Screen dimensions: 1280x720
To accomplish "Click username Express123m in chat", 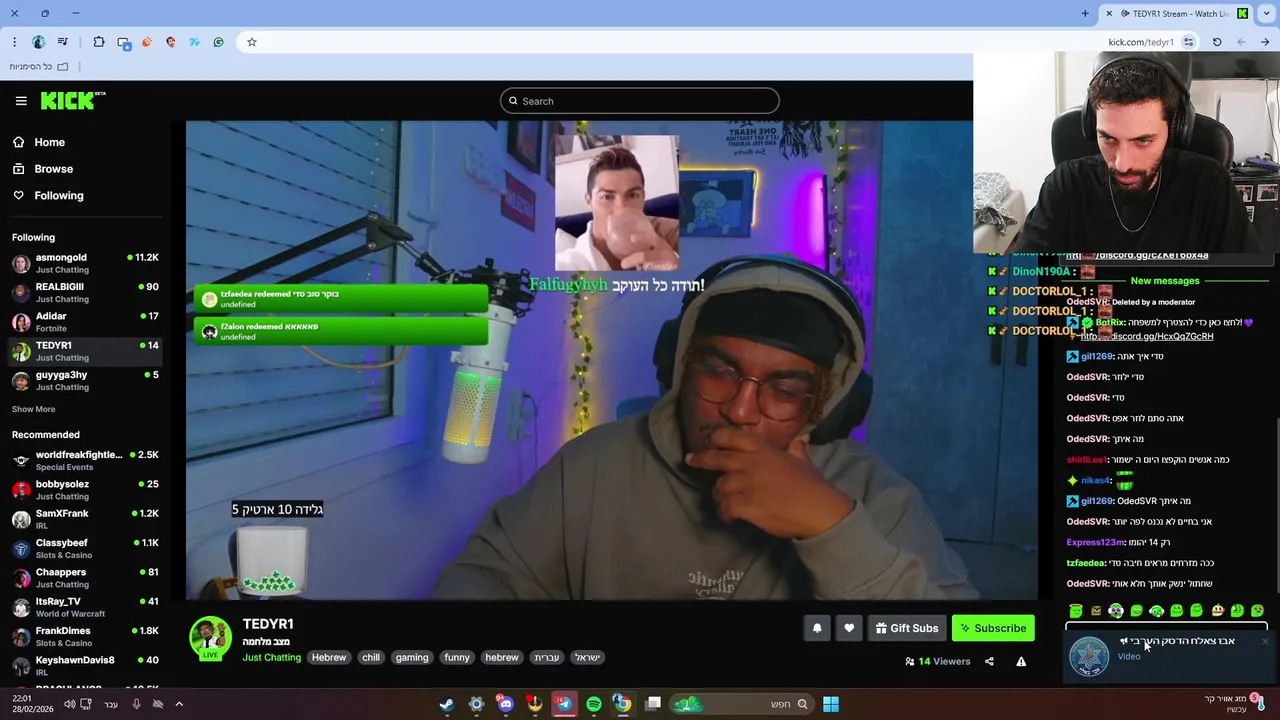I will 1095,542.
